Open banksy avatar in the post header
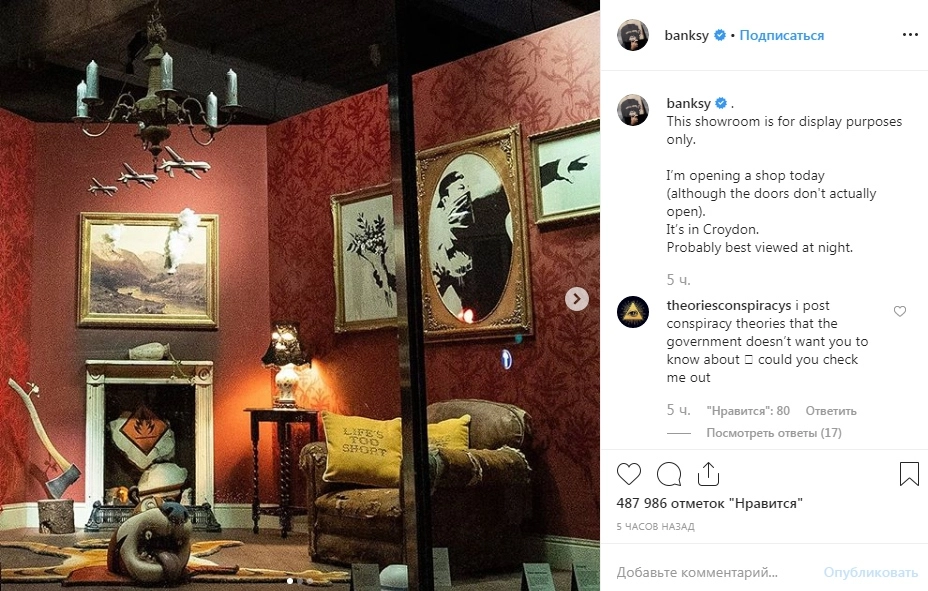Viewport: 928px width, 591px height. [x=633, y=35]
